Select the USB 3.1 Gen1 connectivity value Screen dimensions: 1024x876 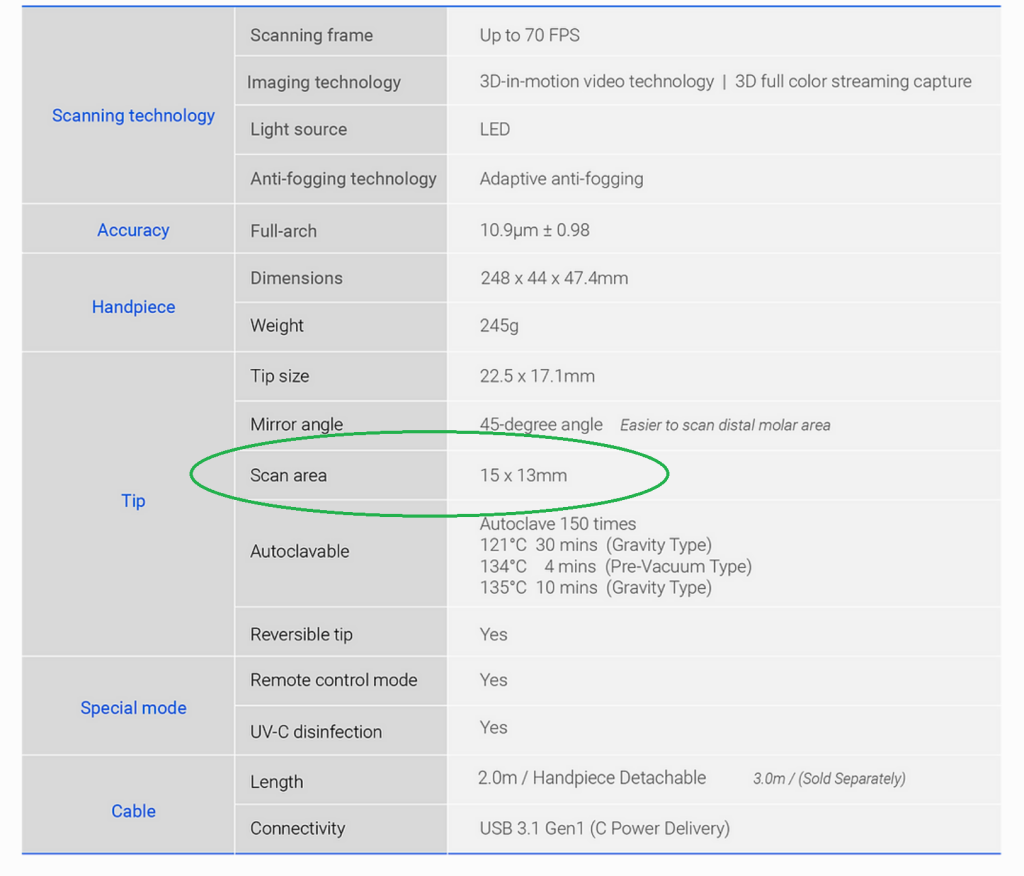pos(604,828)
